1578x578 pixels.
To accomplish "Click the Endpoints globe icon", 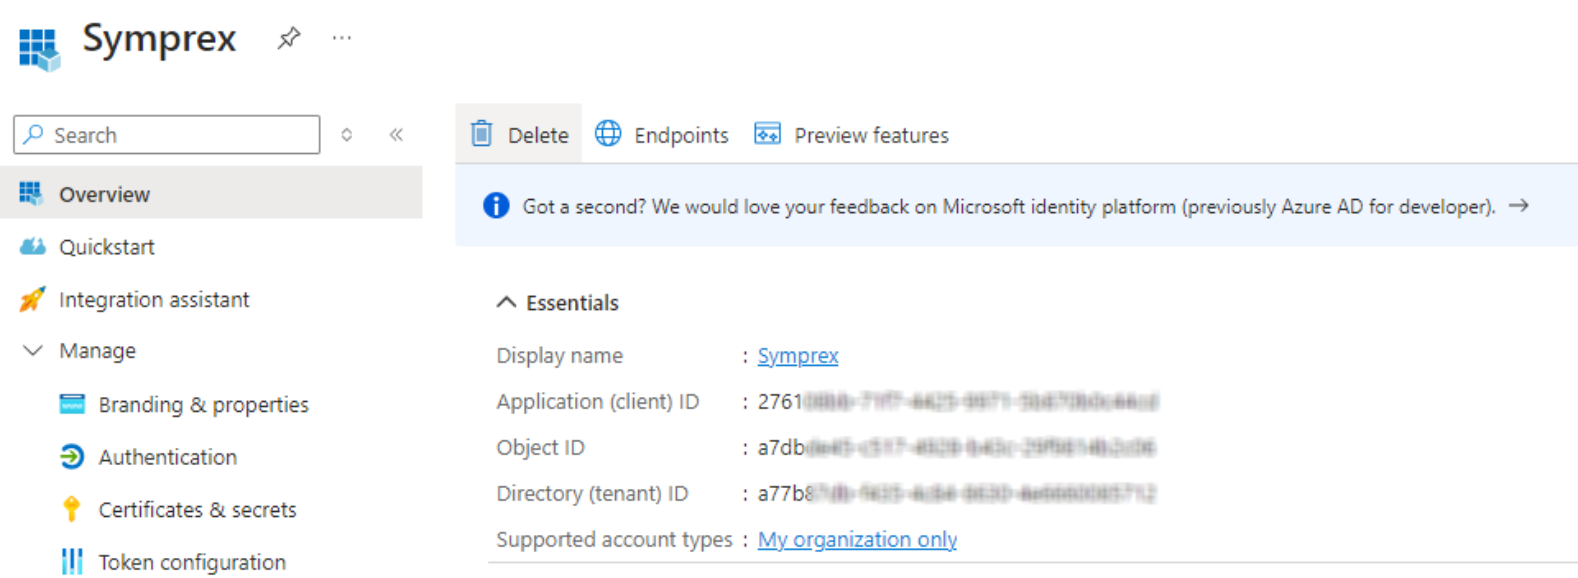I will point(608,133).
